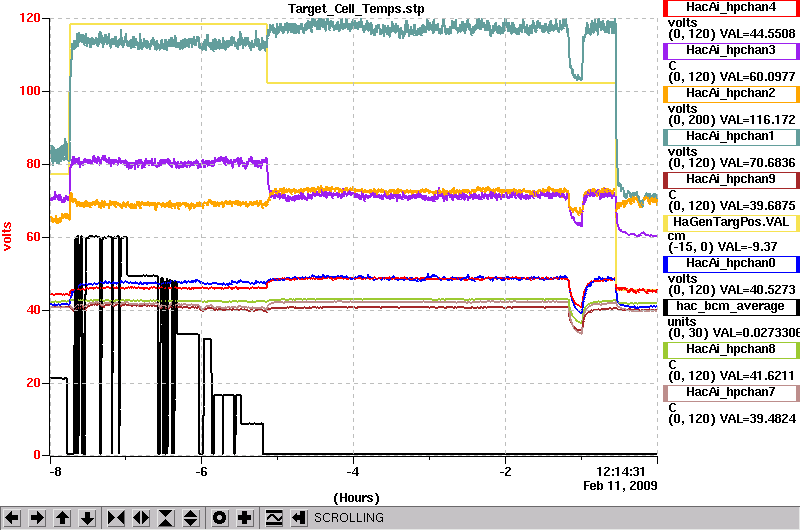The width and height of the screenshot is (800, 530).
Task: Click the plus crosshair toolbar button
Action: (x=244, y=518)
